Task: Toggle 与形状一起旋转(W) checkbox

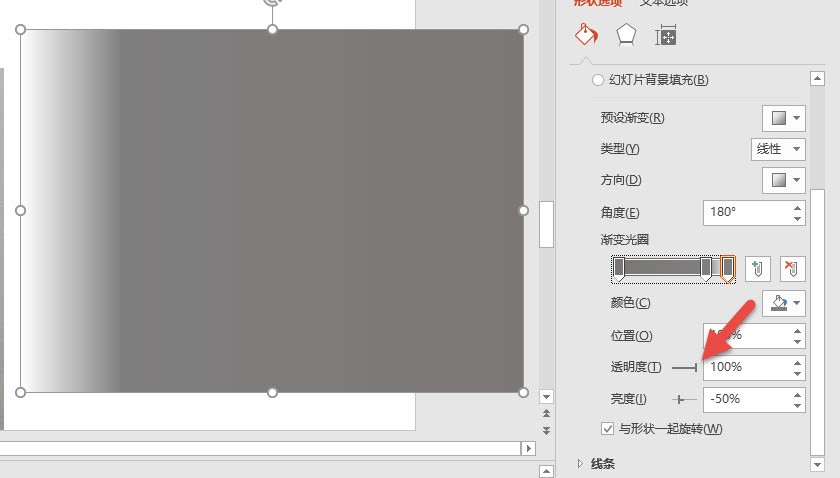Action: click(607, 429)
